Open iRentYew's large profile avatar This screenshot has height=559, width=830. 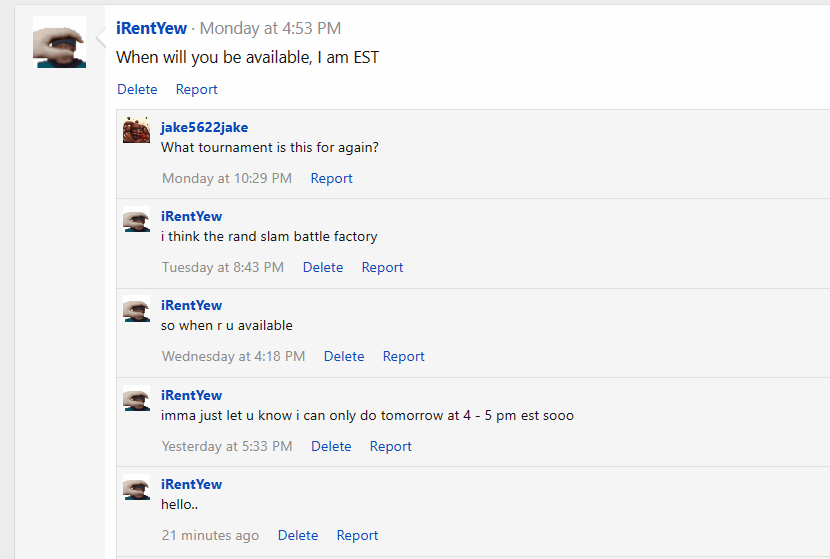[59, 42]
